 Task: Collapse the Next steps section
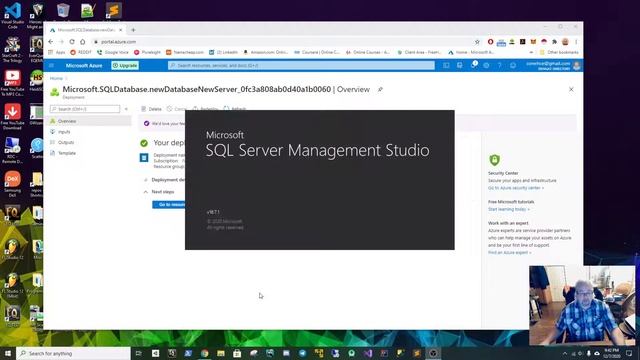[146, 192]
